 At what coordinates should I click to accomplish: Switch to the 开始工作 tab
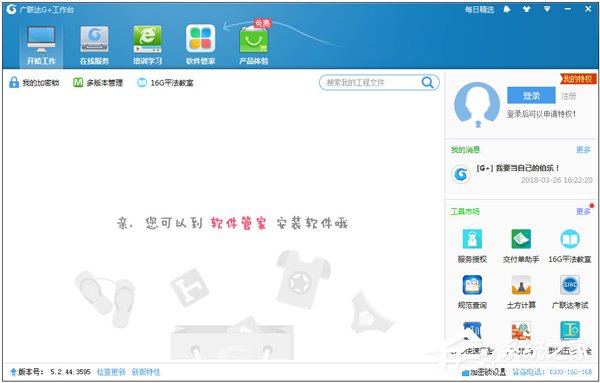(41, 45)
